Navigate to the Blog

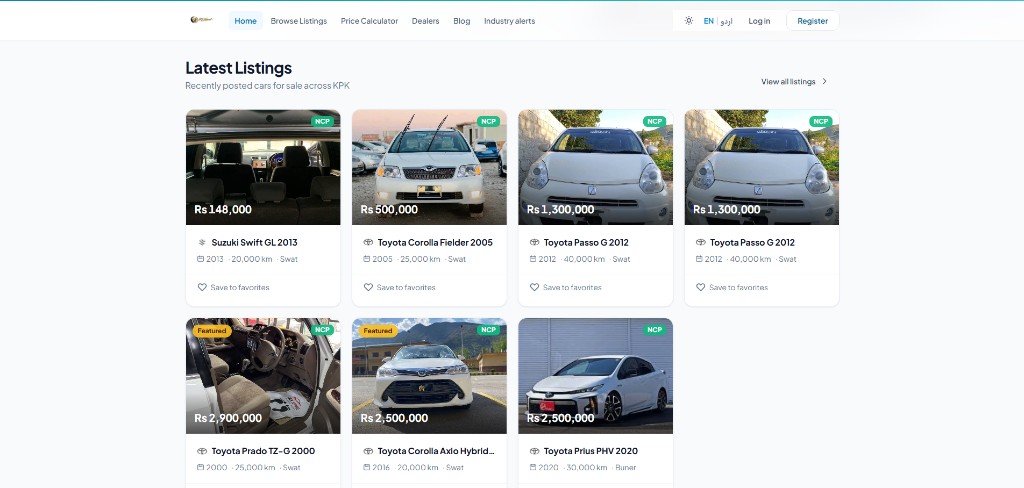(x=462, y=21)
